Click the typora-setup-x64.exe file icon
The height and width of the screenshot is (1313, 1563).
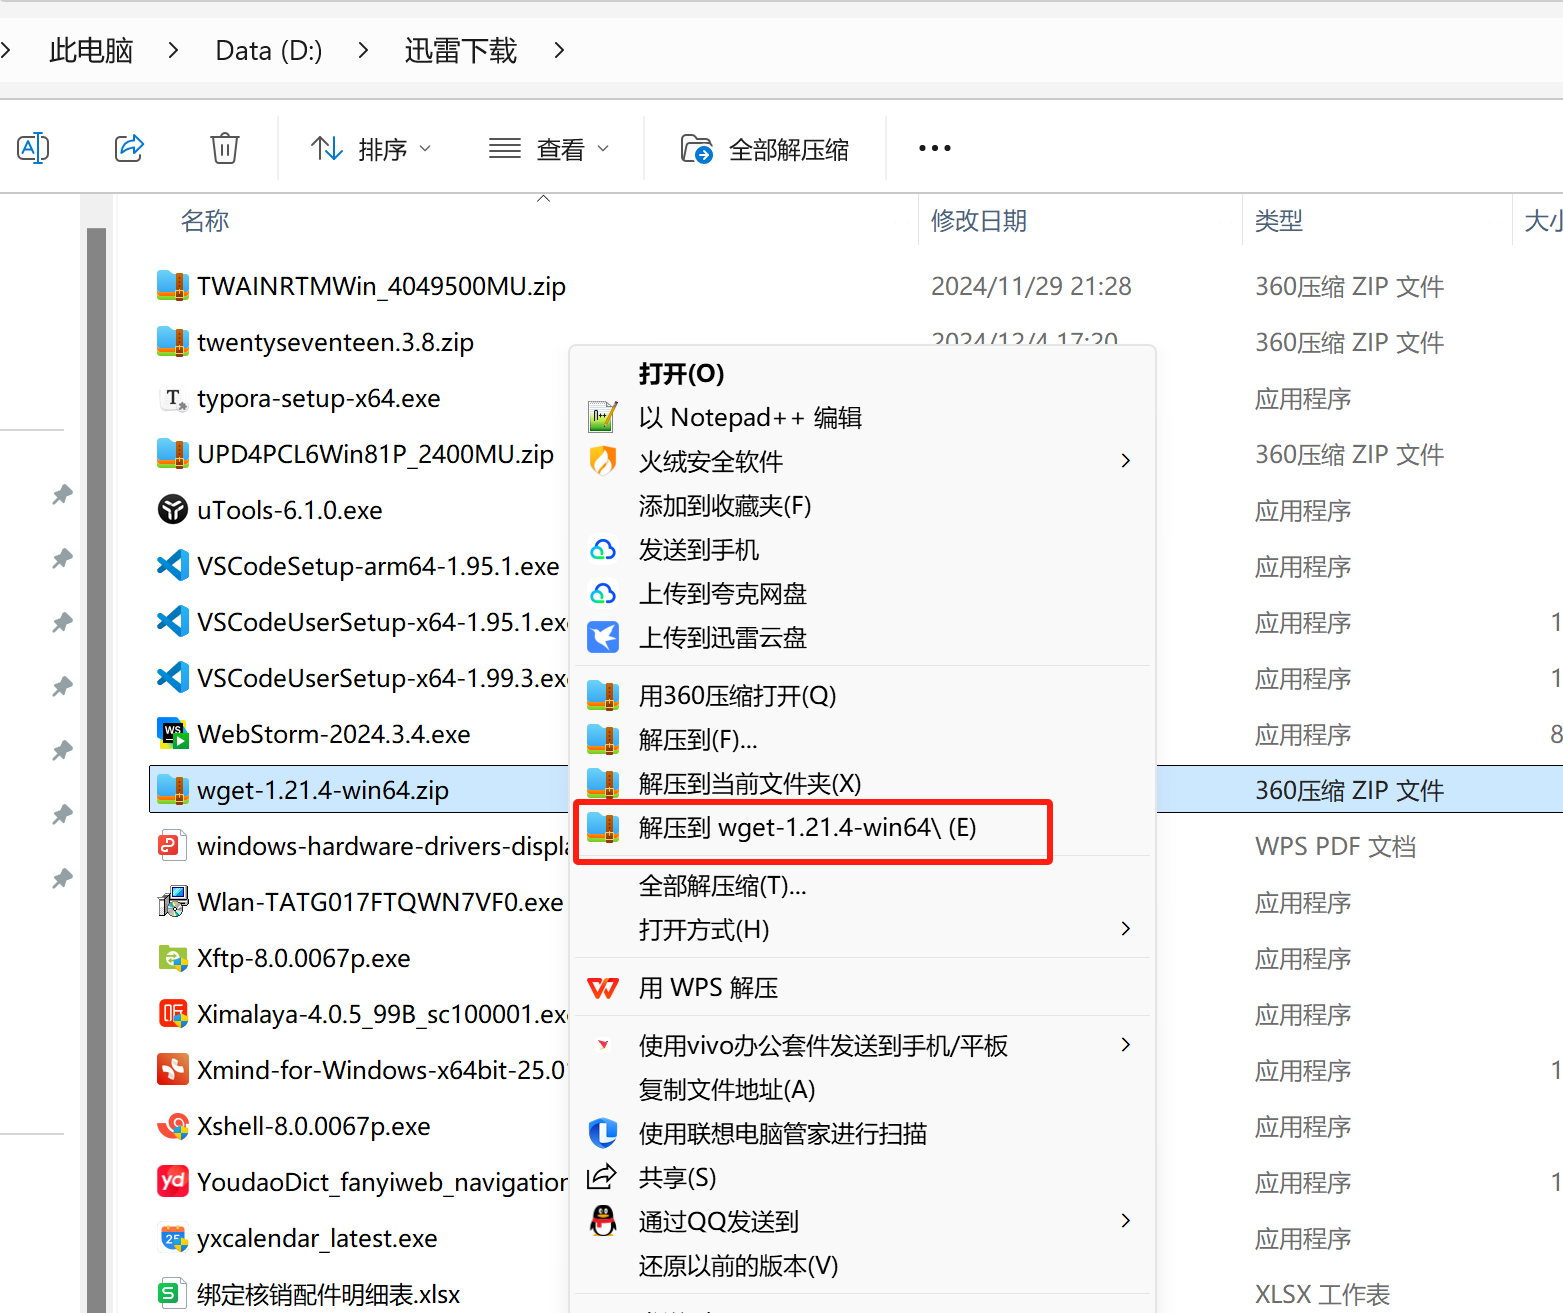tap(173, 398)
